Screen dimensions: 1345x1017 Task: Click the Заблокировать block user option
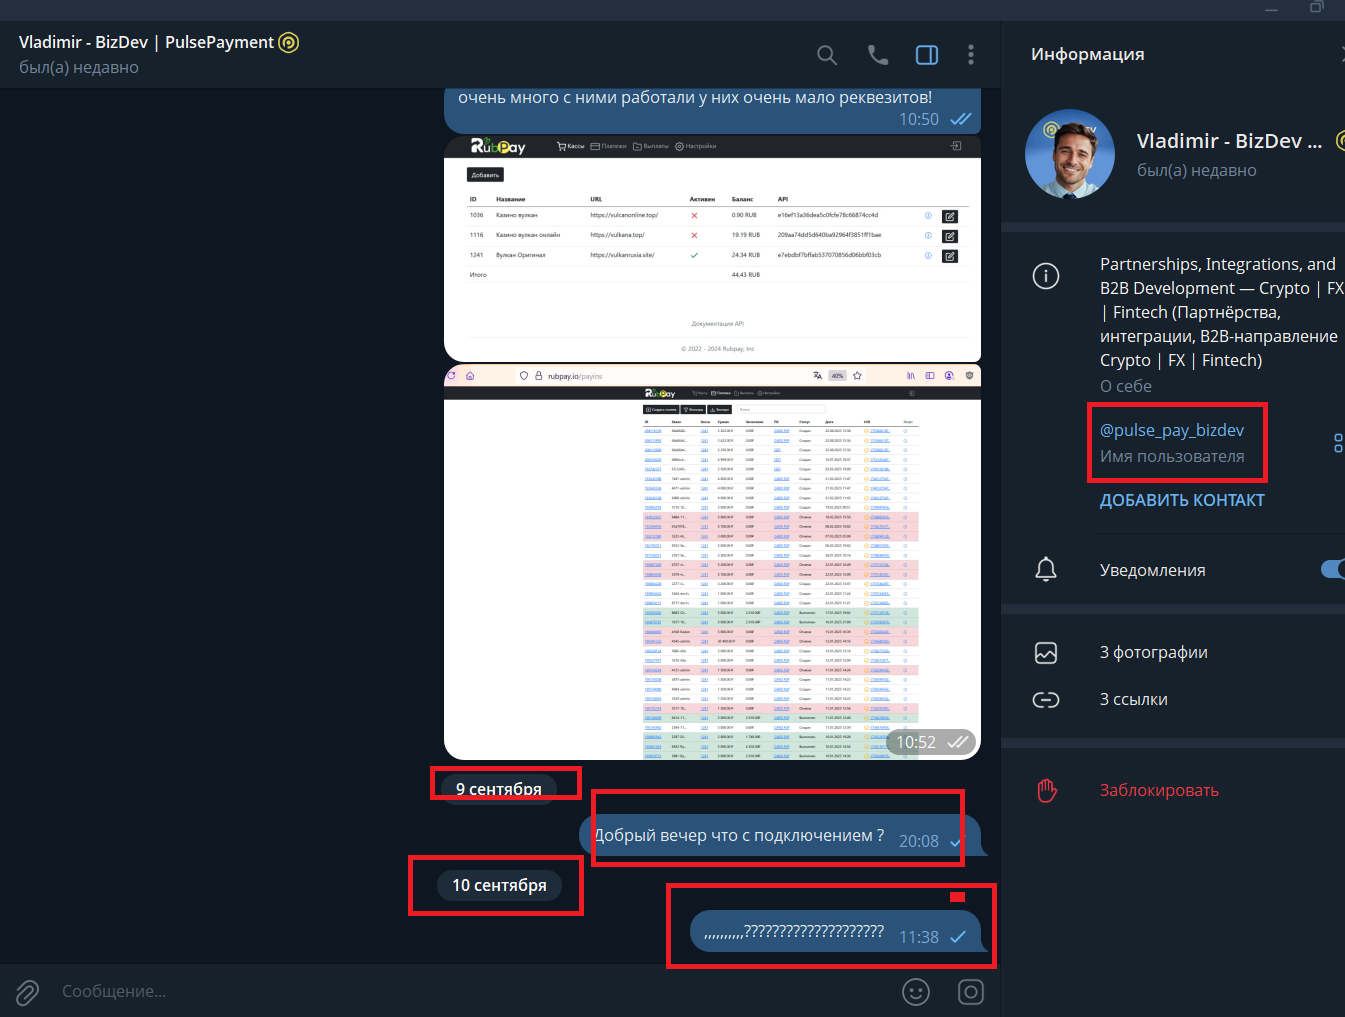pyautogui.click(x=1159, y=790)
